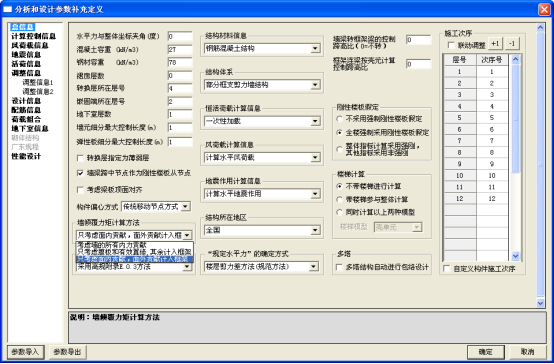Select 带楼梯参与整体计算 radio
554x364 pixels.
click(339, 200)
